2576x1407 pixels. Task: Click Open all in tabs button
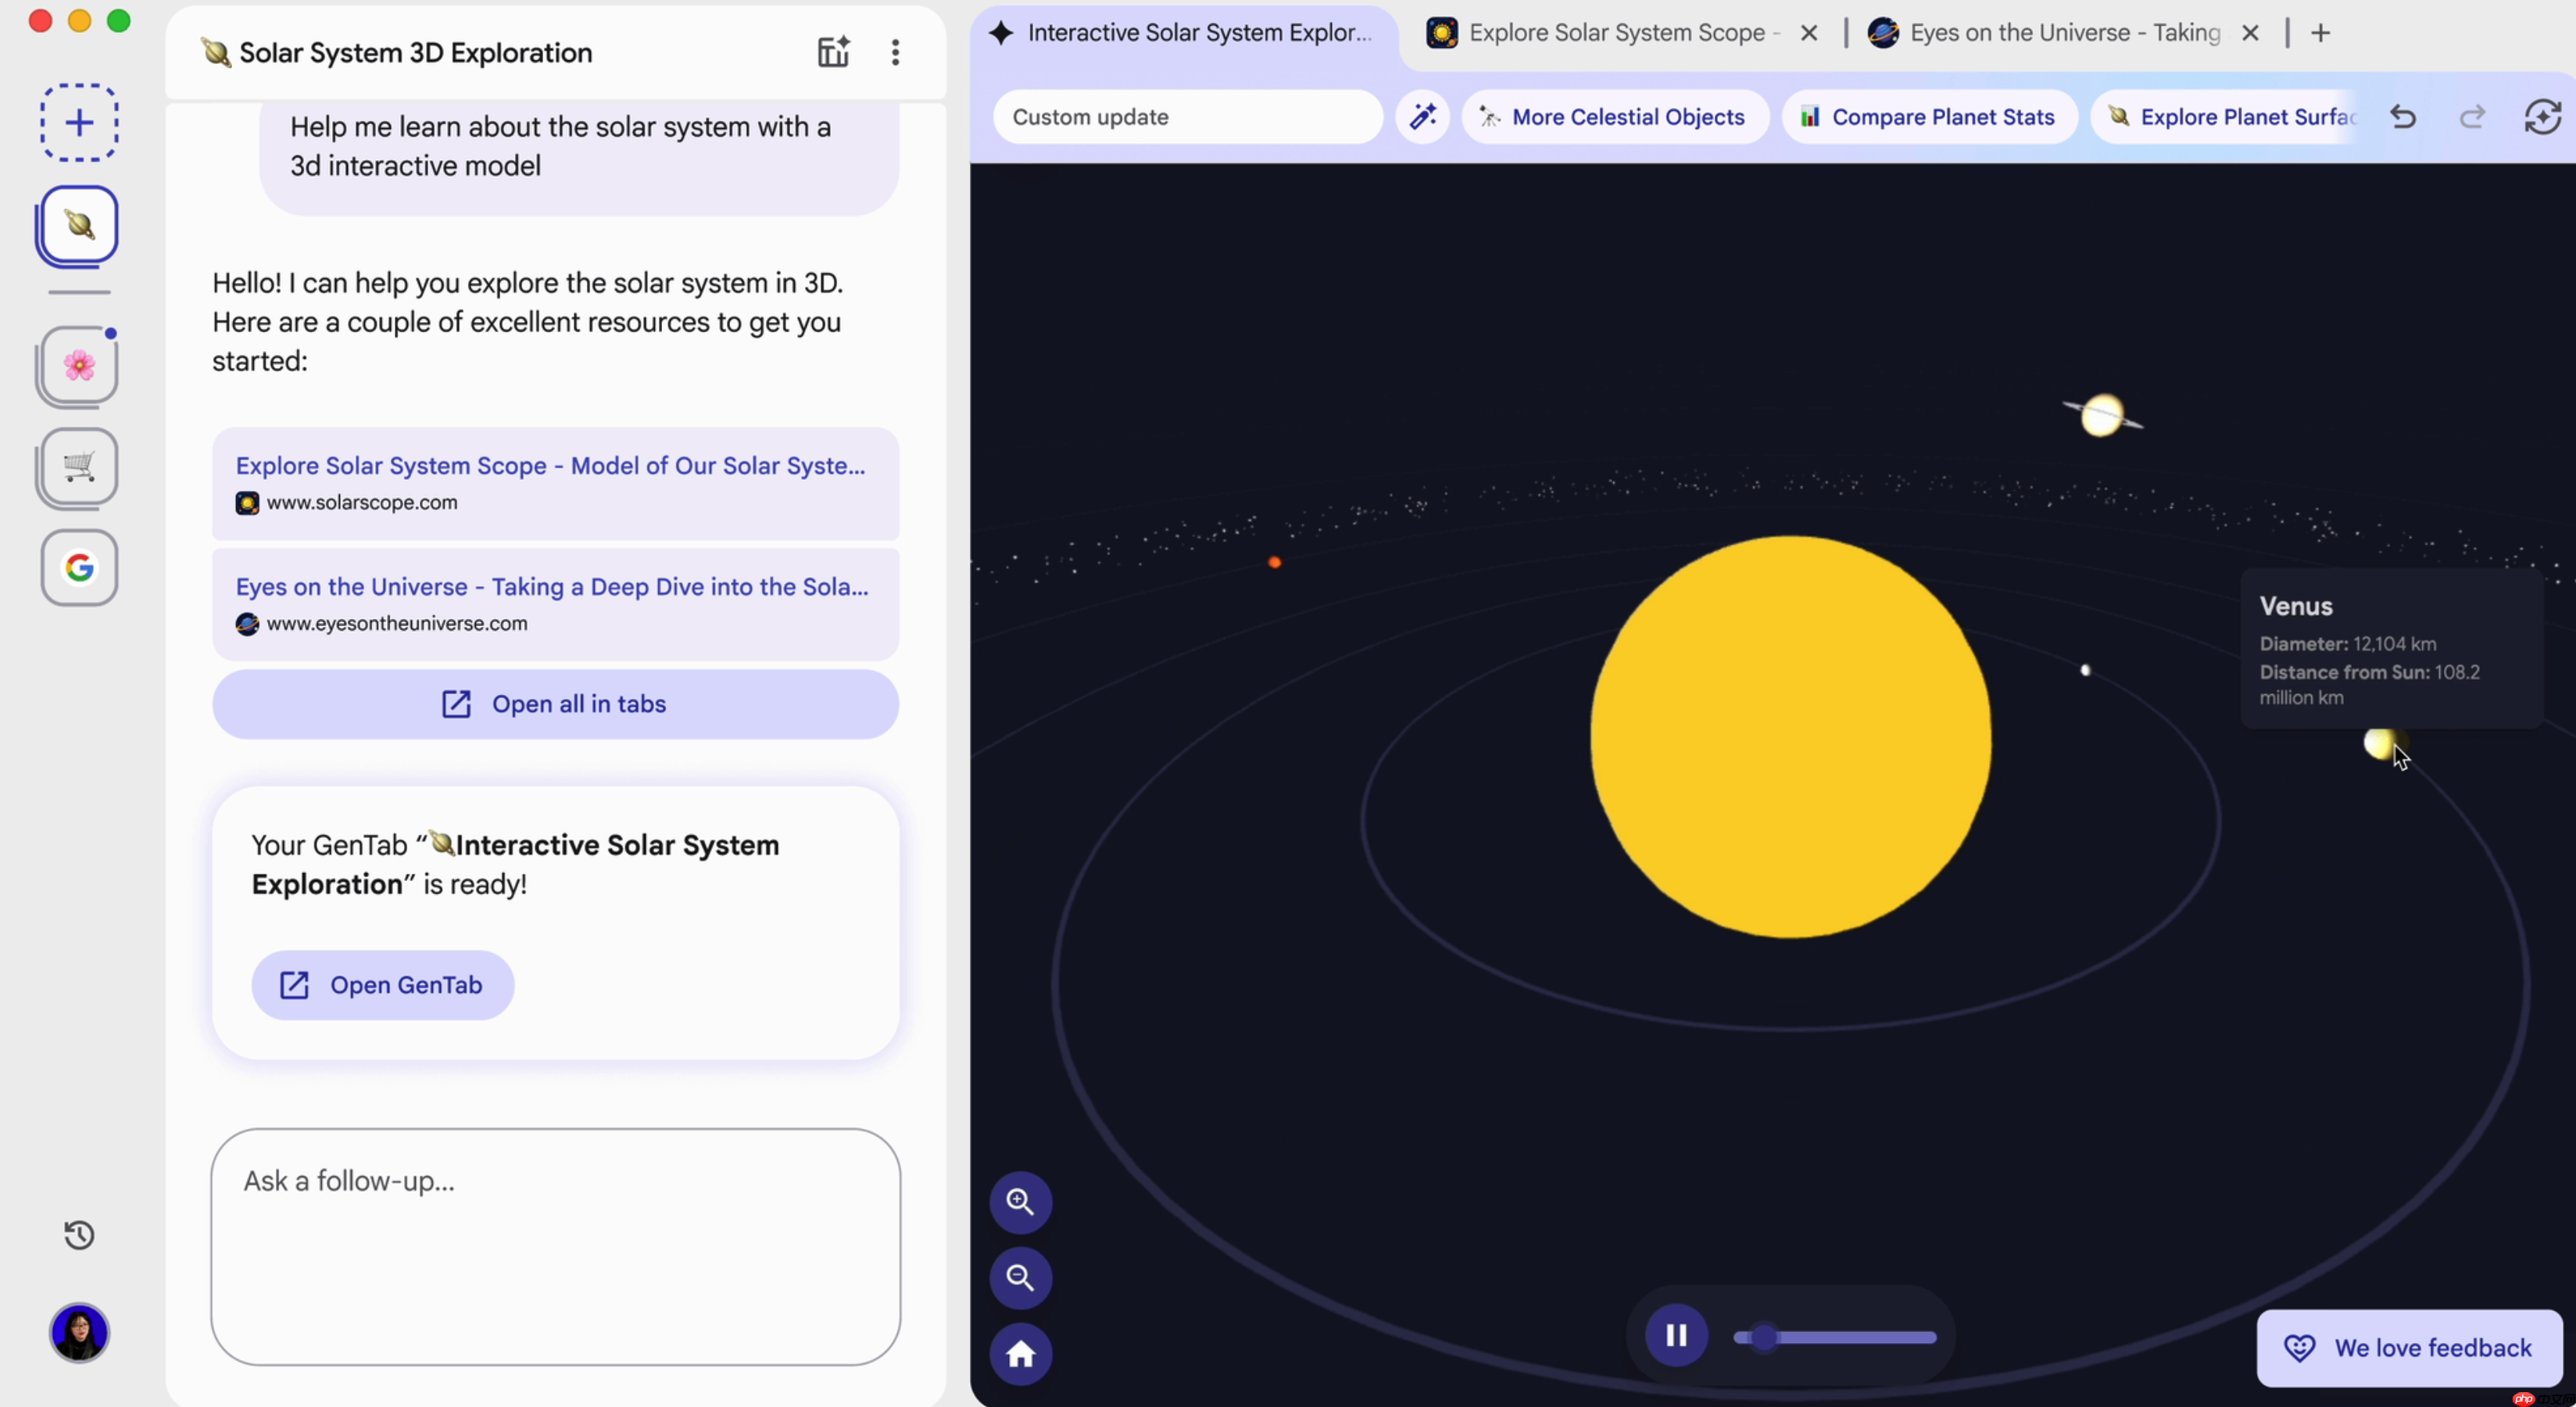click(555, 704)
